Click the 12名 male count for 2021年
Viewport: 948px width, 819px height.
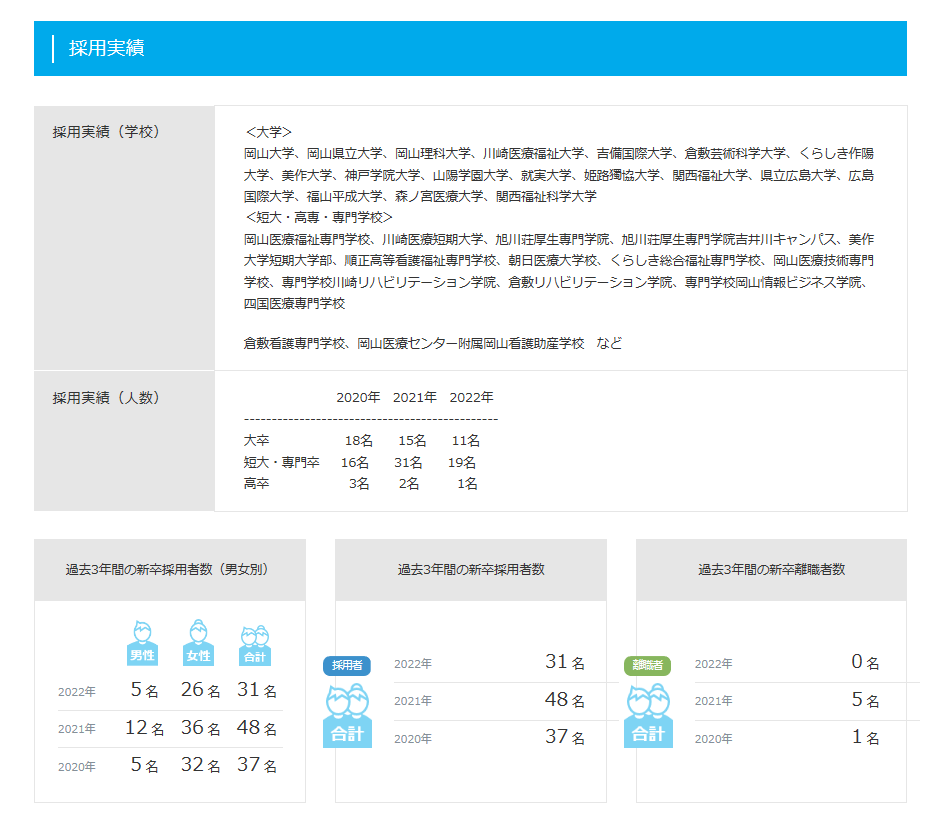click(x=144, y=728)
